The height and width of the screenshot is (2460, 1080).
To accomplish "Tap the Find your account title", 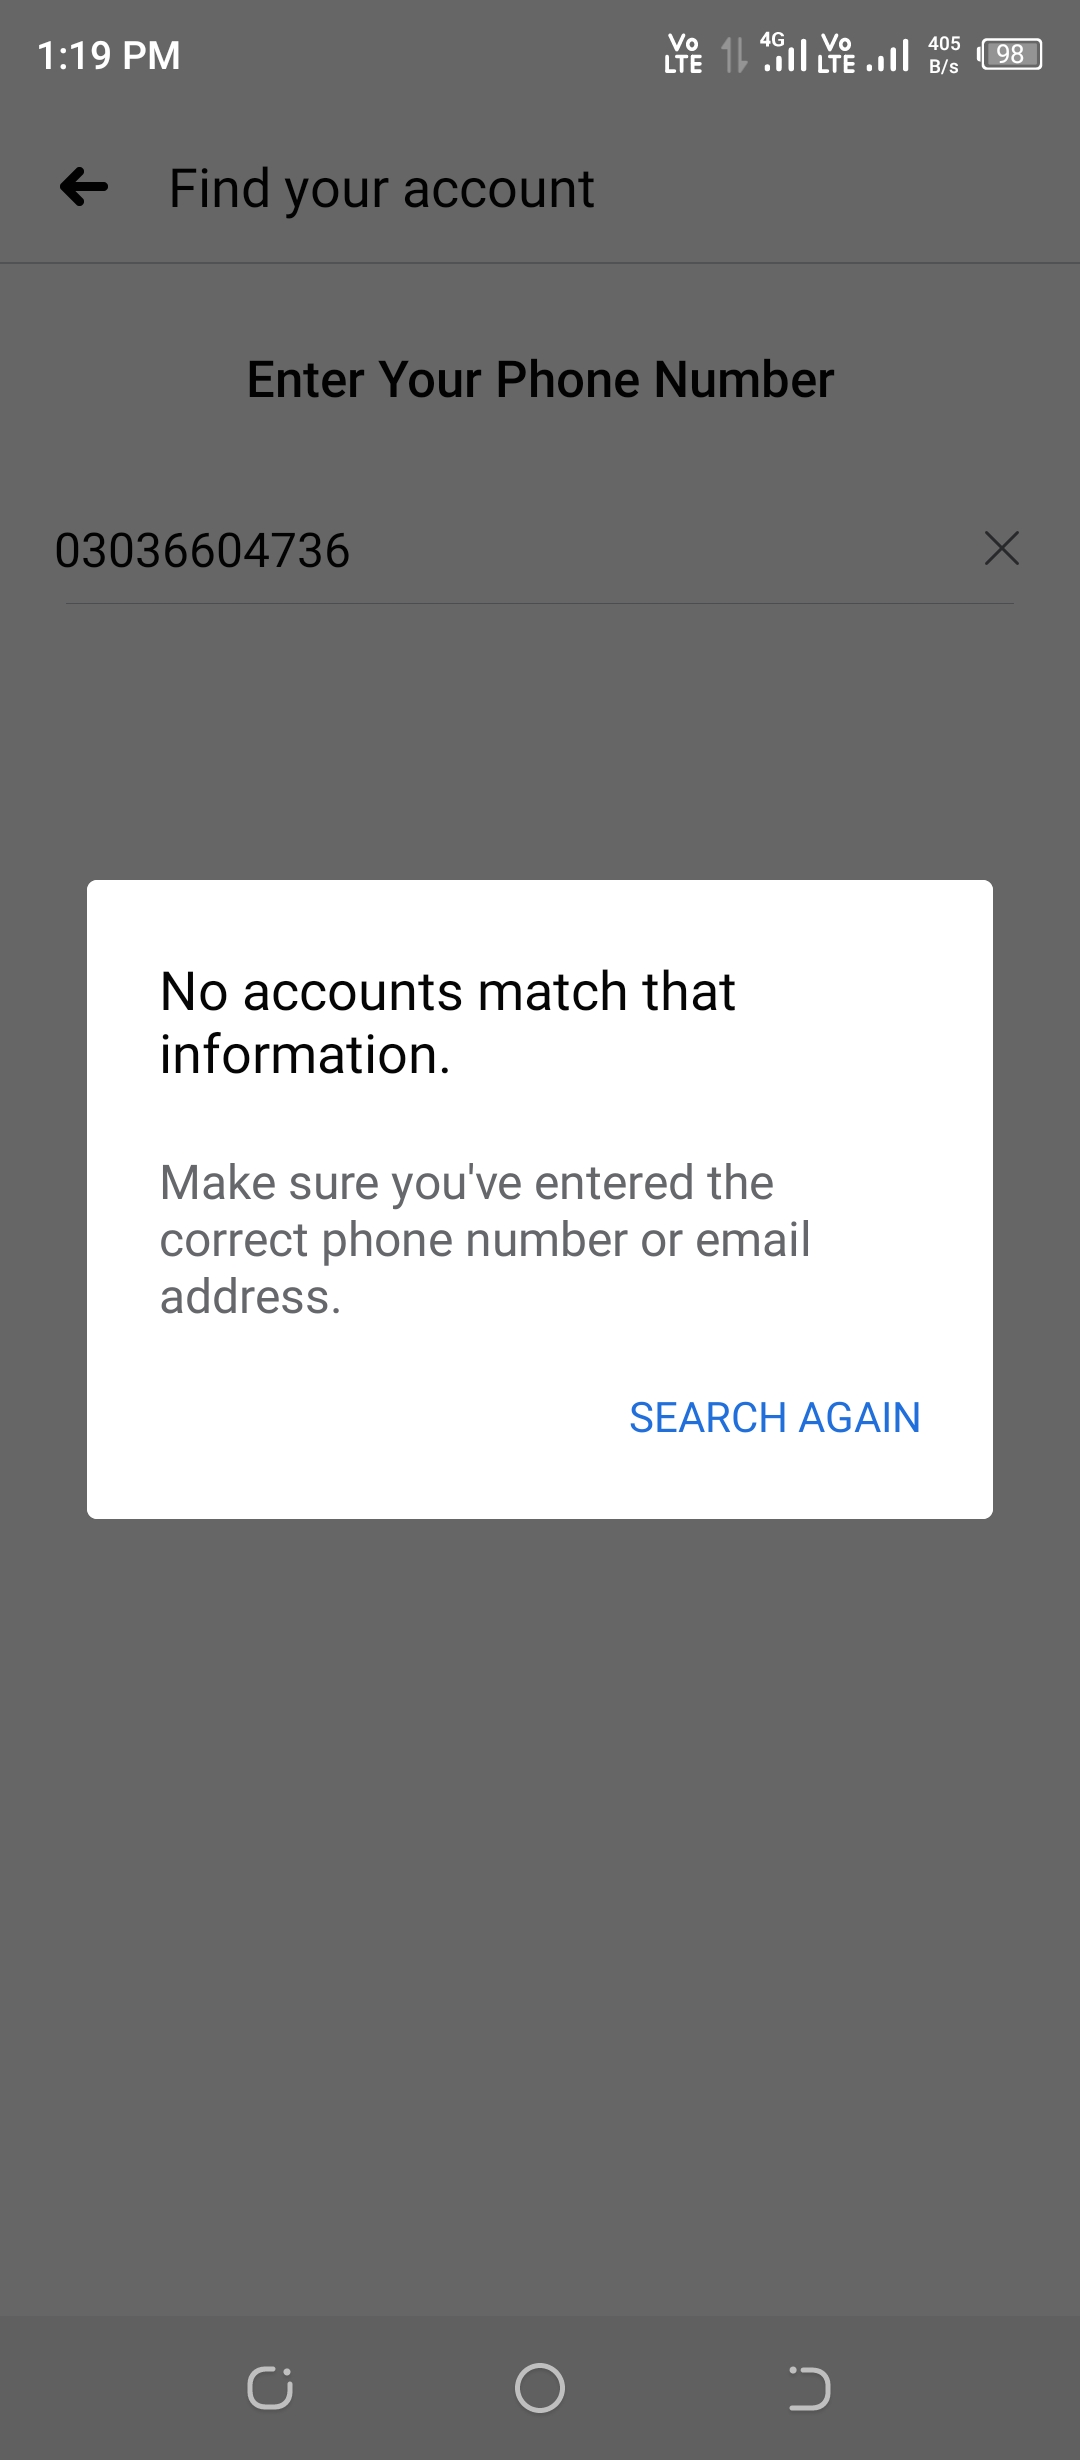I will coord(381,188).
